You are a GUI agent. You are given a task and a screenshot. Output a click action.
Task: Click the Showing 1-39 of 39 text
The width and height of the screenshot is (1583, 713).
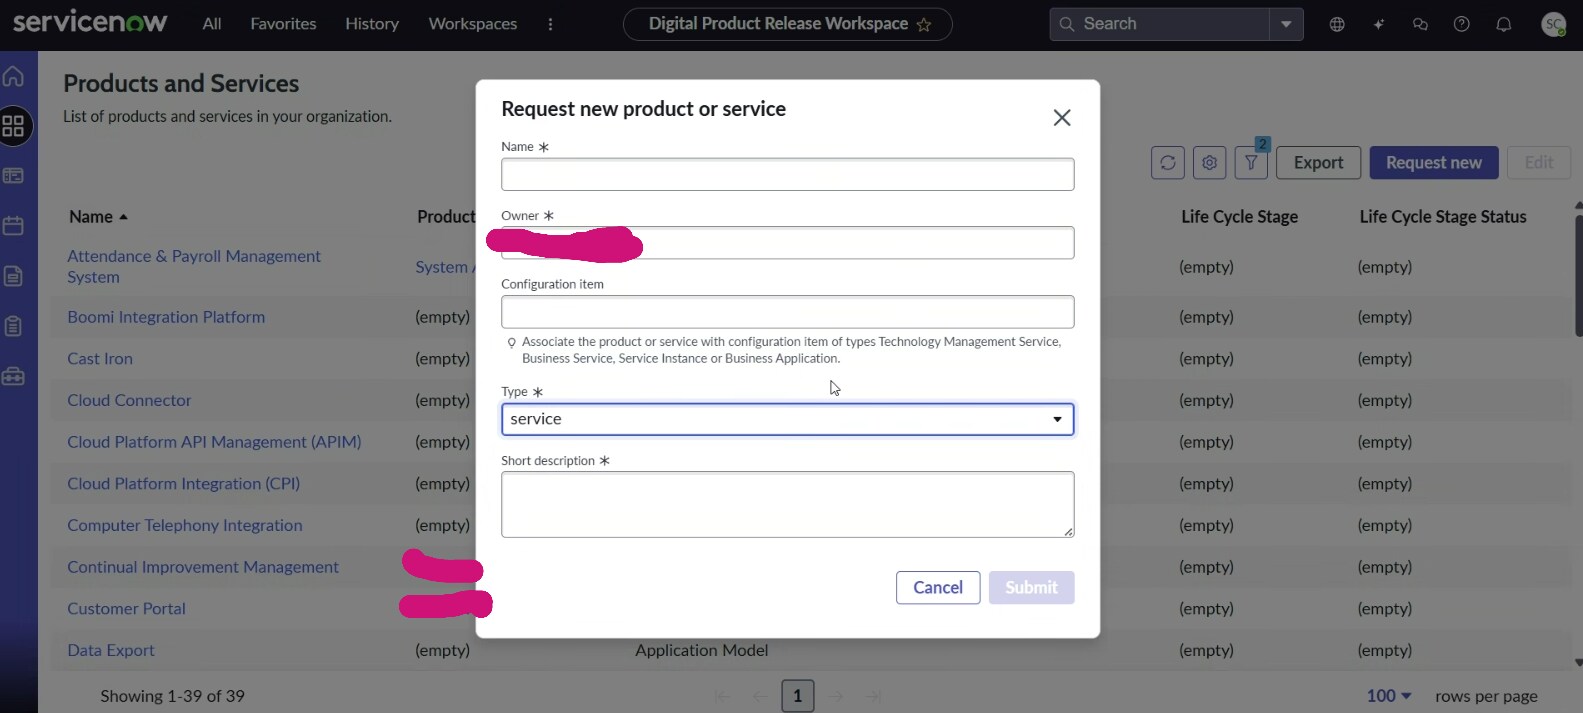[172, 696]
